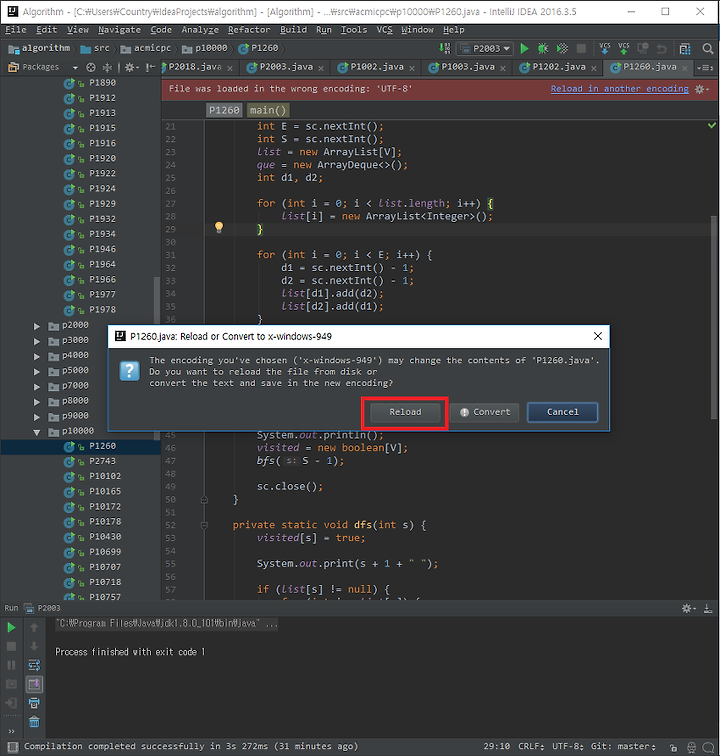Click Cancel button in encoding dialog
The height and width of the screenshot is (756, 720).
coord(562,412)
